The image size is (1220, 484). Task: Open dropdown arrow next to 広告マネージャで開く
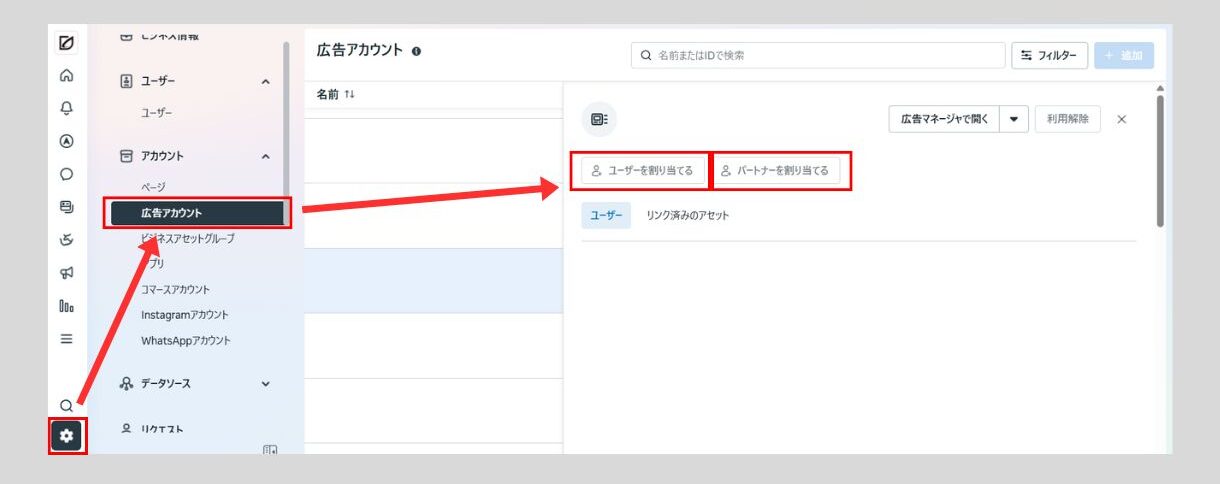coord(1014,119)
